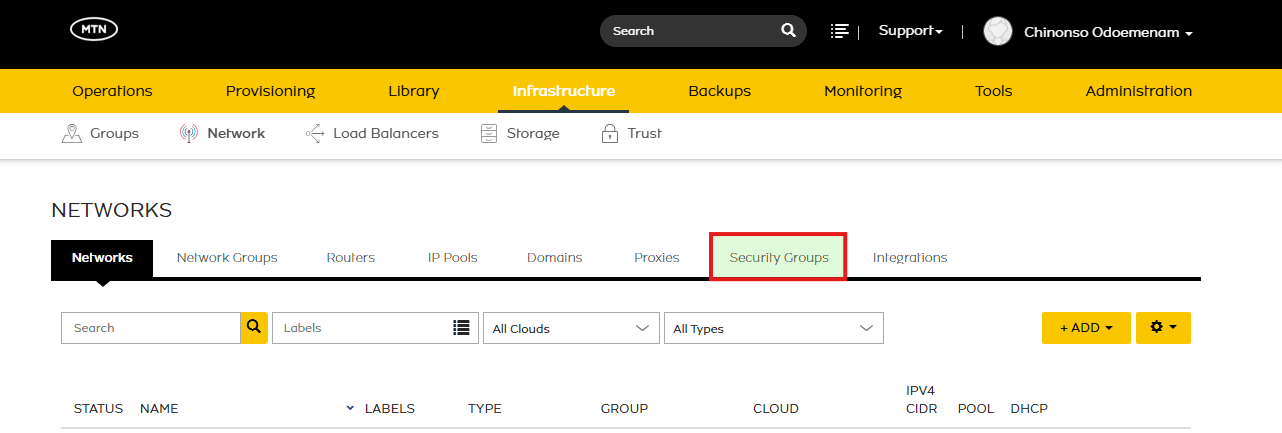
Task: Click the NAME column header
Action: coord(159,409)
